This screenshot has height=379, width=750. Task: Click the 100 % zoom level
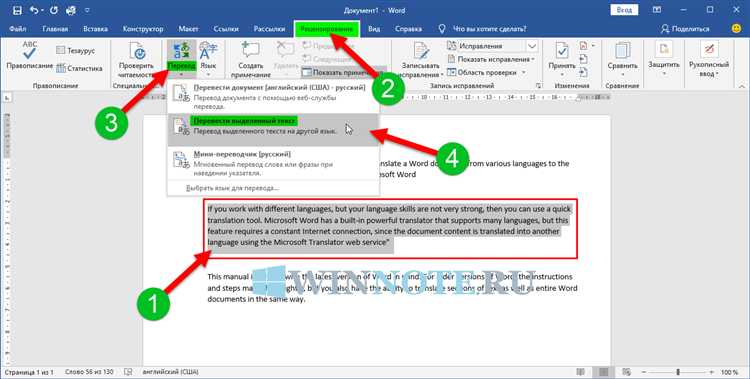pos(729,372)
